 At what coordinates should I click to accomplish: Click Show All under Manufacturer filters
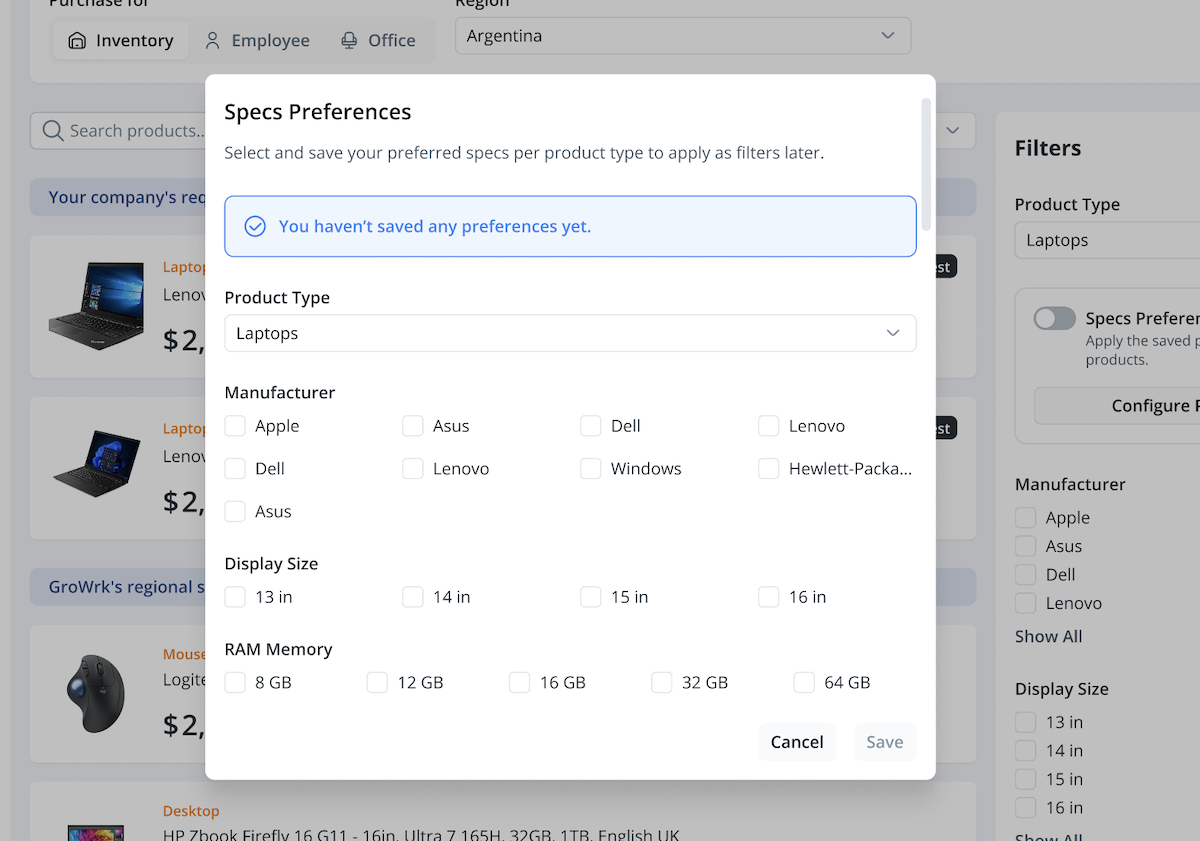[1048, 637]
